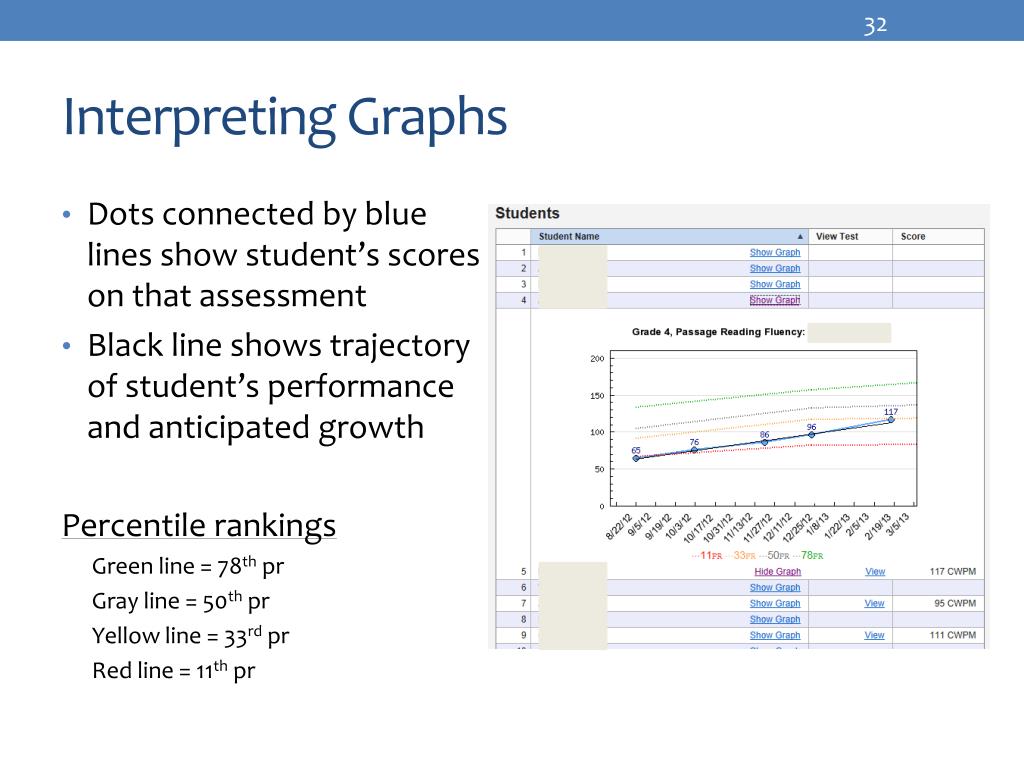Click row number 5 in students table

(523, 571)
